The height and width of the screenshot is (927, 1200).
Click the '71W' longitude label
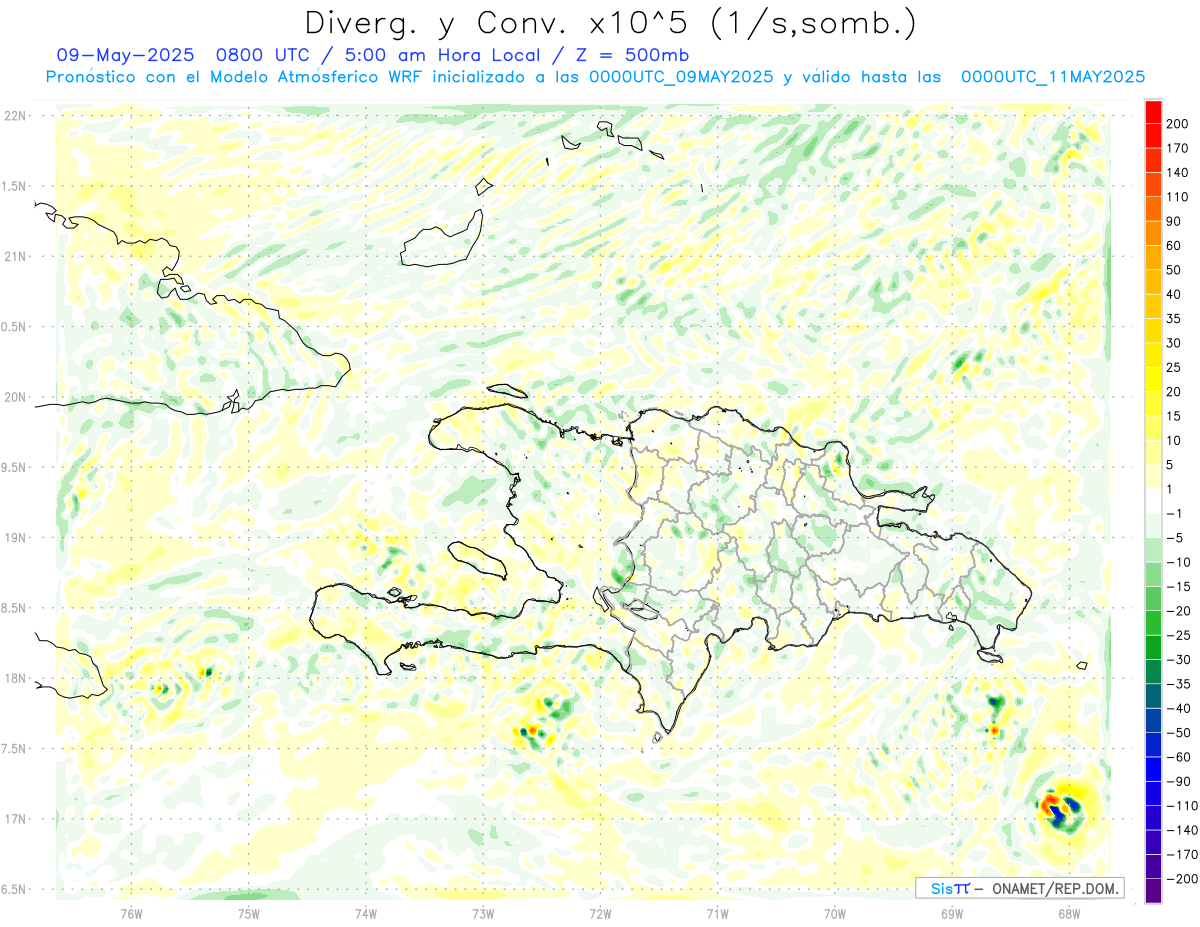pyautogui.click(x=717, y=914)
